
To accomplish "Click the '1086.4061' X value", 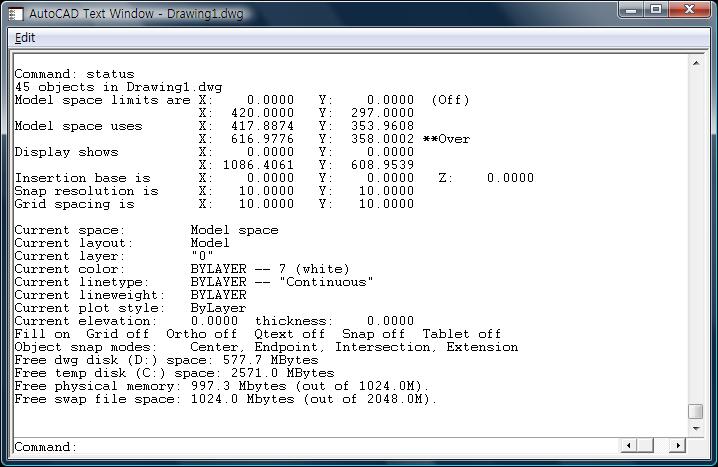I will (x=258, y=165).
